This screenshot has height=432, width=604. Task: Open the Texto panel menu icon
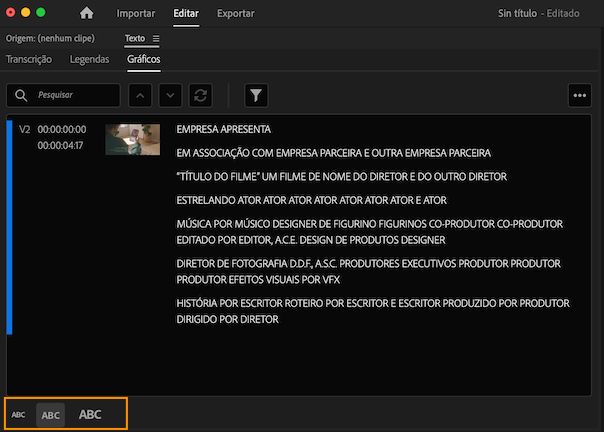click(156, 39)
